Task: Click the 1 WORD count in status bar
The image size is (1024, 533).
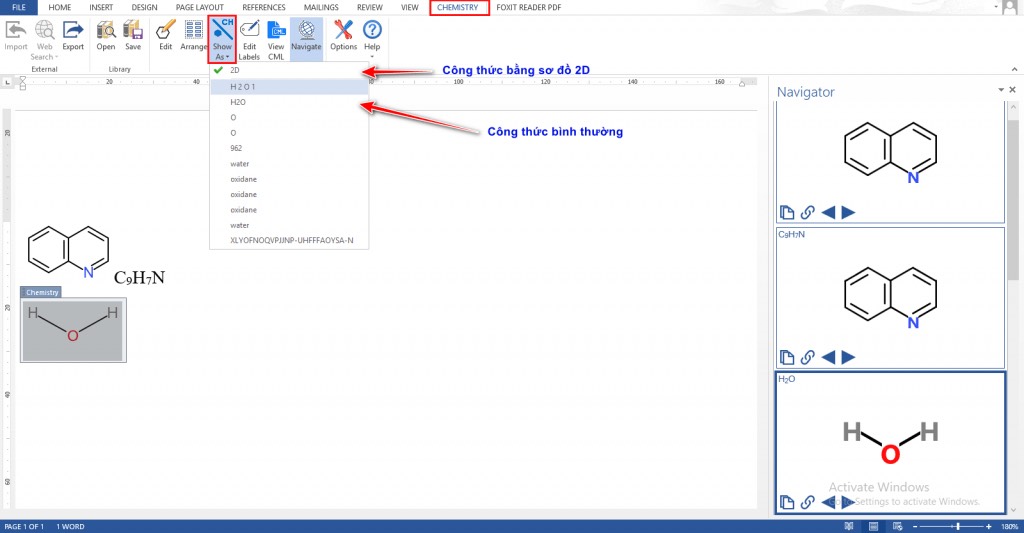Action: click(70, 526)
